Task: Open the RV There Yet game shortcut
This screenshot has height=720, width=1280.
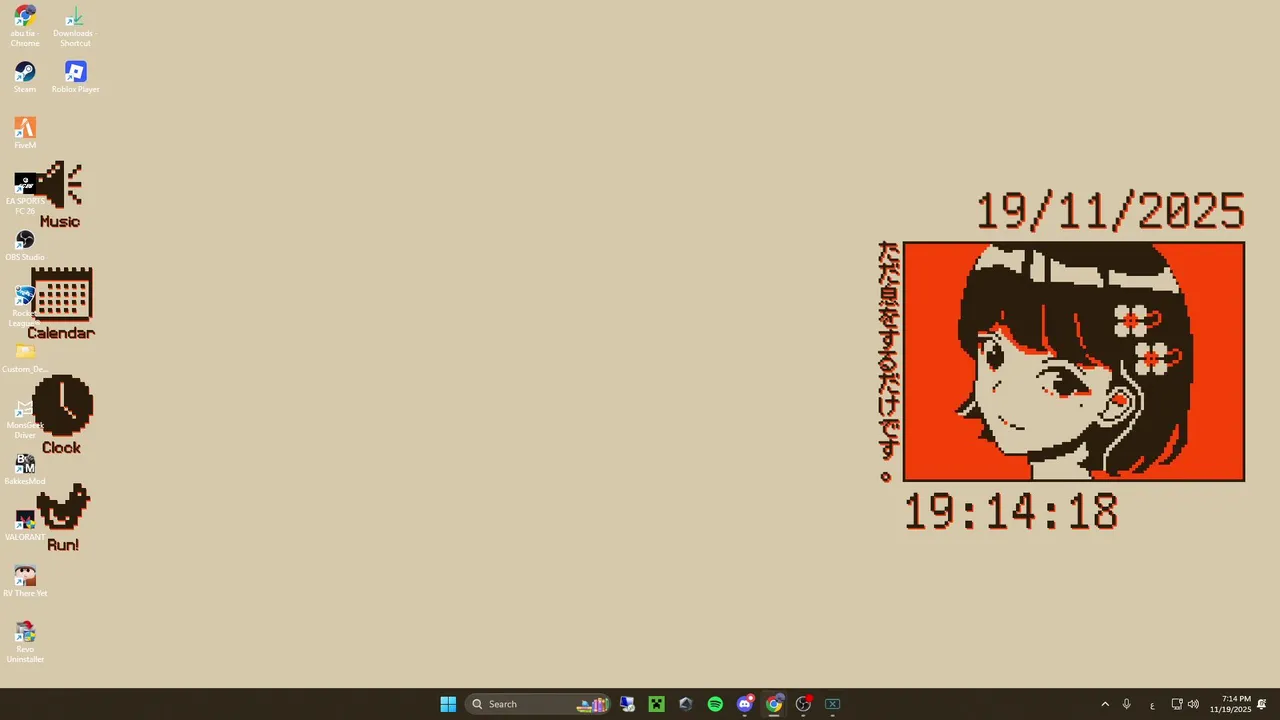Action: point(25,582)
